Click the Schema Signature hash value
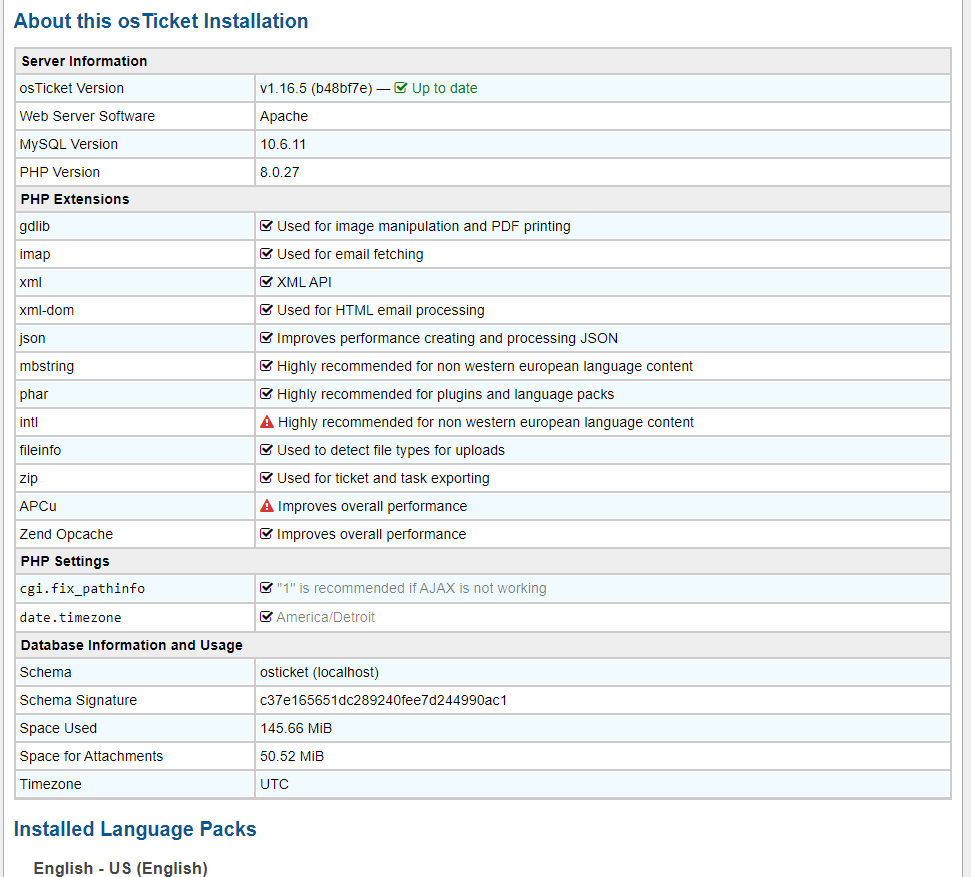 [x=383, y=700]
